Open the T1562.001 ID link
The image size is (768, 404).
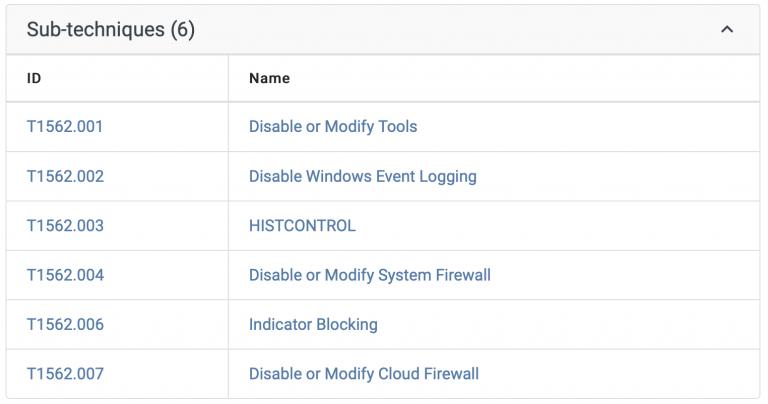65,127
